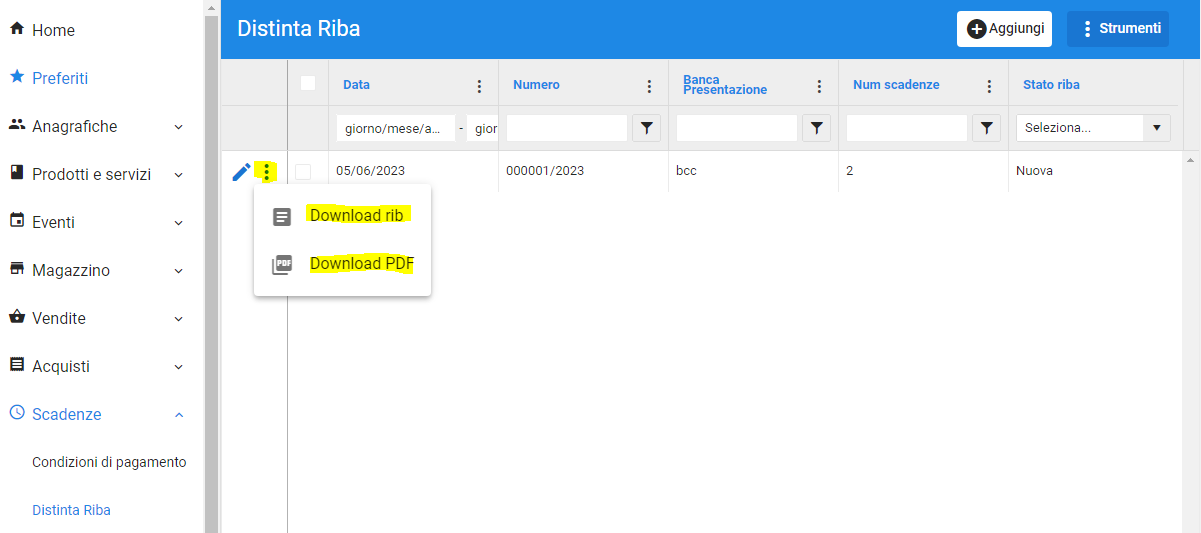Expand the Prodotti e servizi chevron
This screenshot has height=533, width=1201.
pyautogui.click(x=179, y=175)
